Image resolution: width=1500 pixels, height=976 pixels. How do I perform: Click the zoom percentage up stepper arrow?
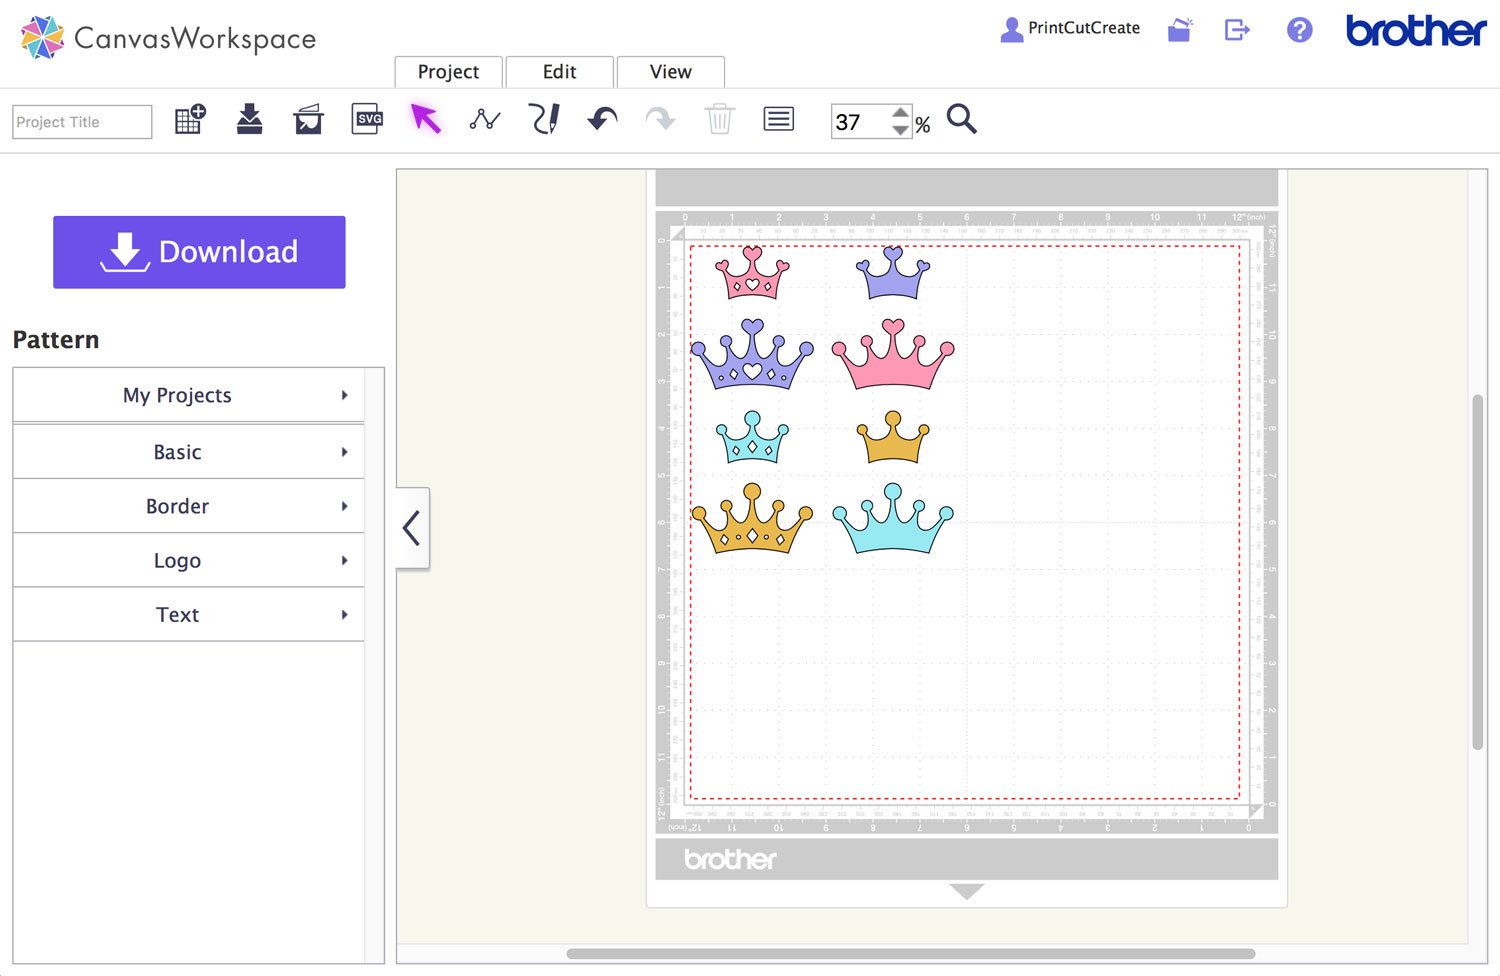pos(899,112)
